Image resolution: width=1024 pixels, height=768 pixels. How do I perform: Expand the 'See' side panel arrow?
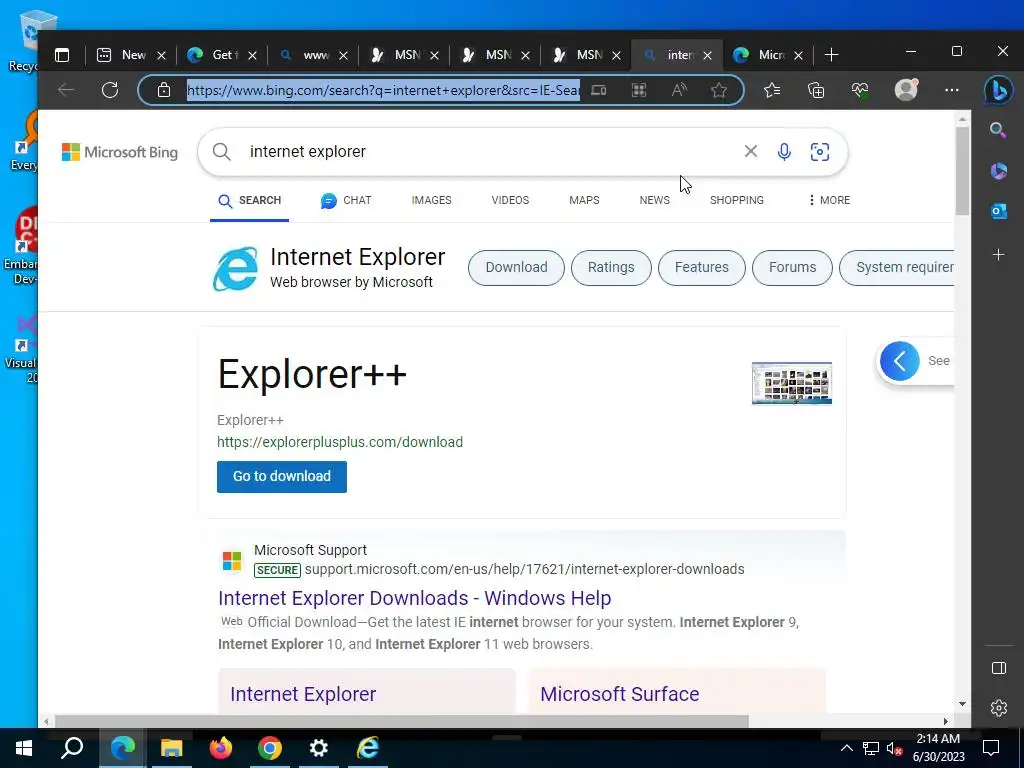click(899, 361)
